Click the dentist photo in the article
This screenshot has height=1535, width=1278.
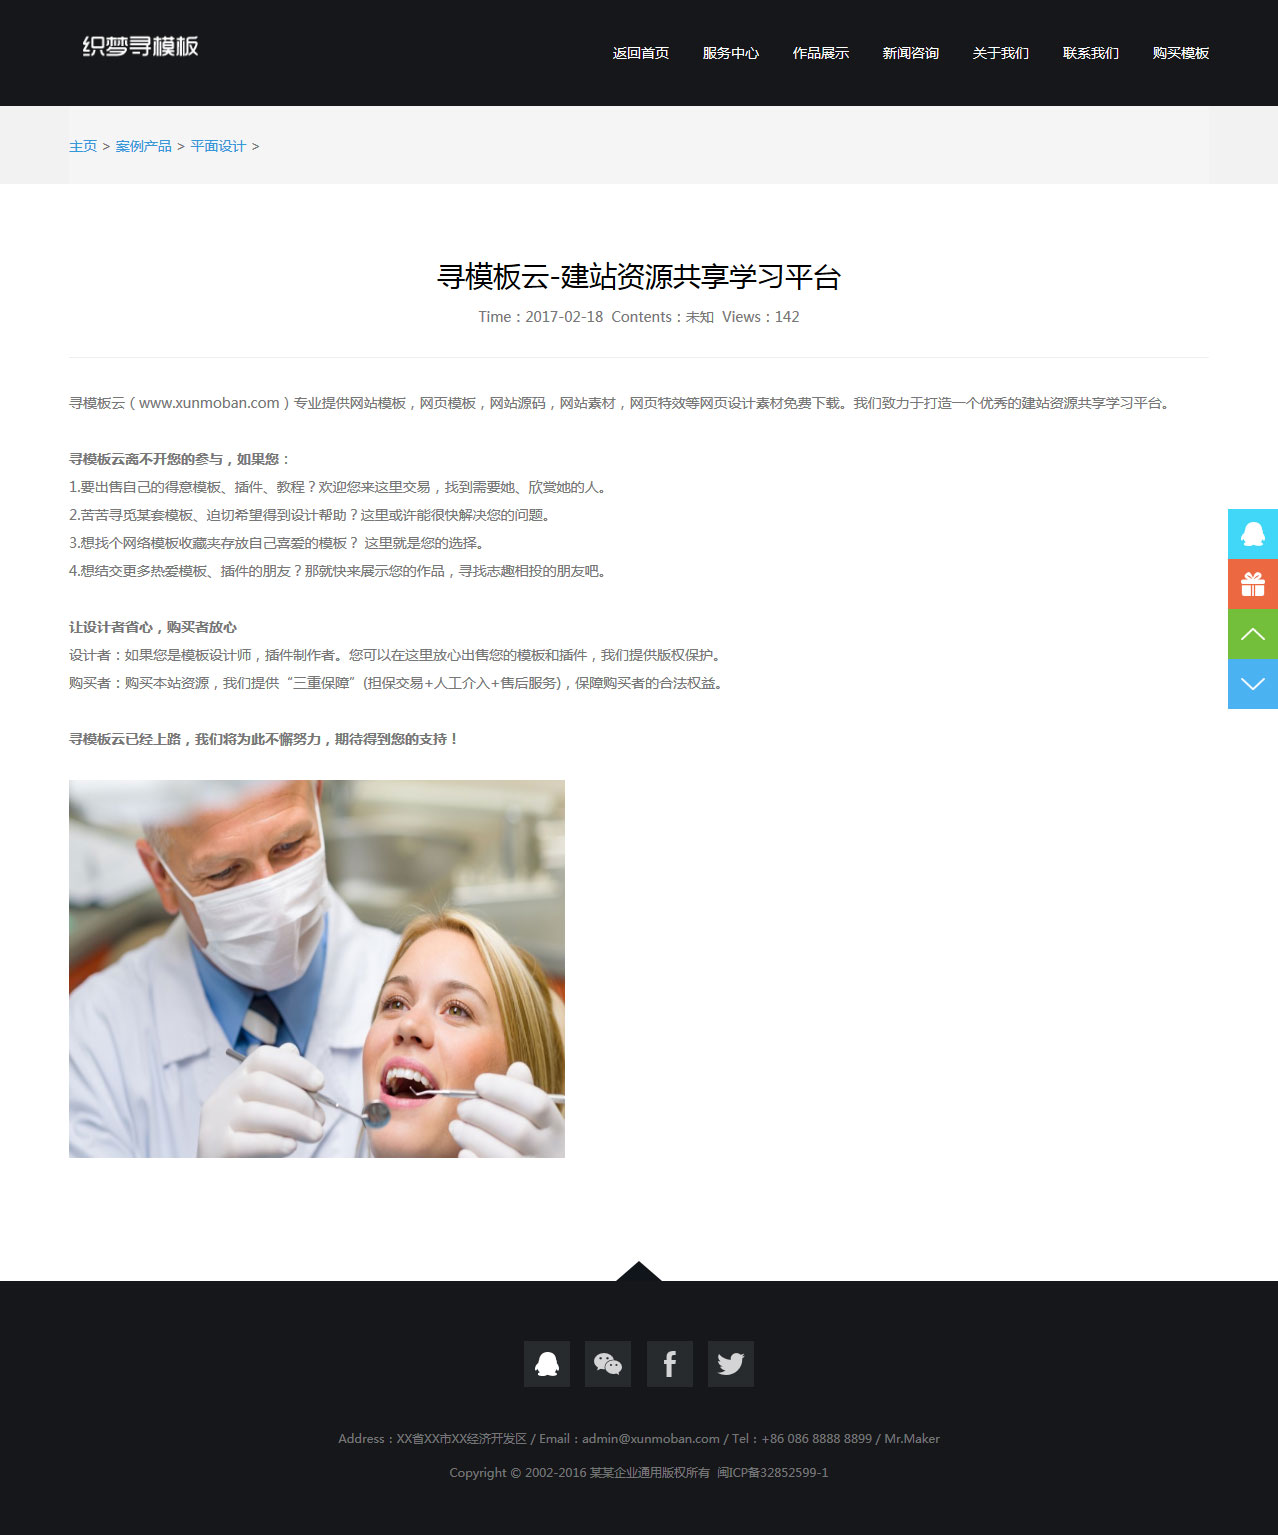point(316,968)
